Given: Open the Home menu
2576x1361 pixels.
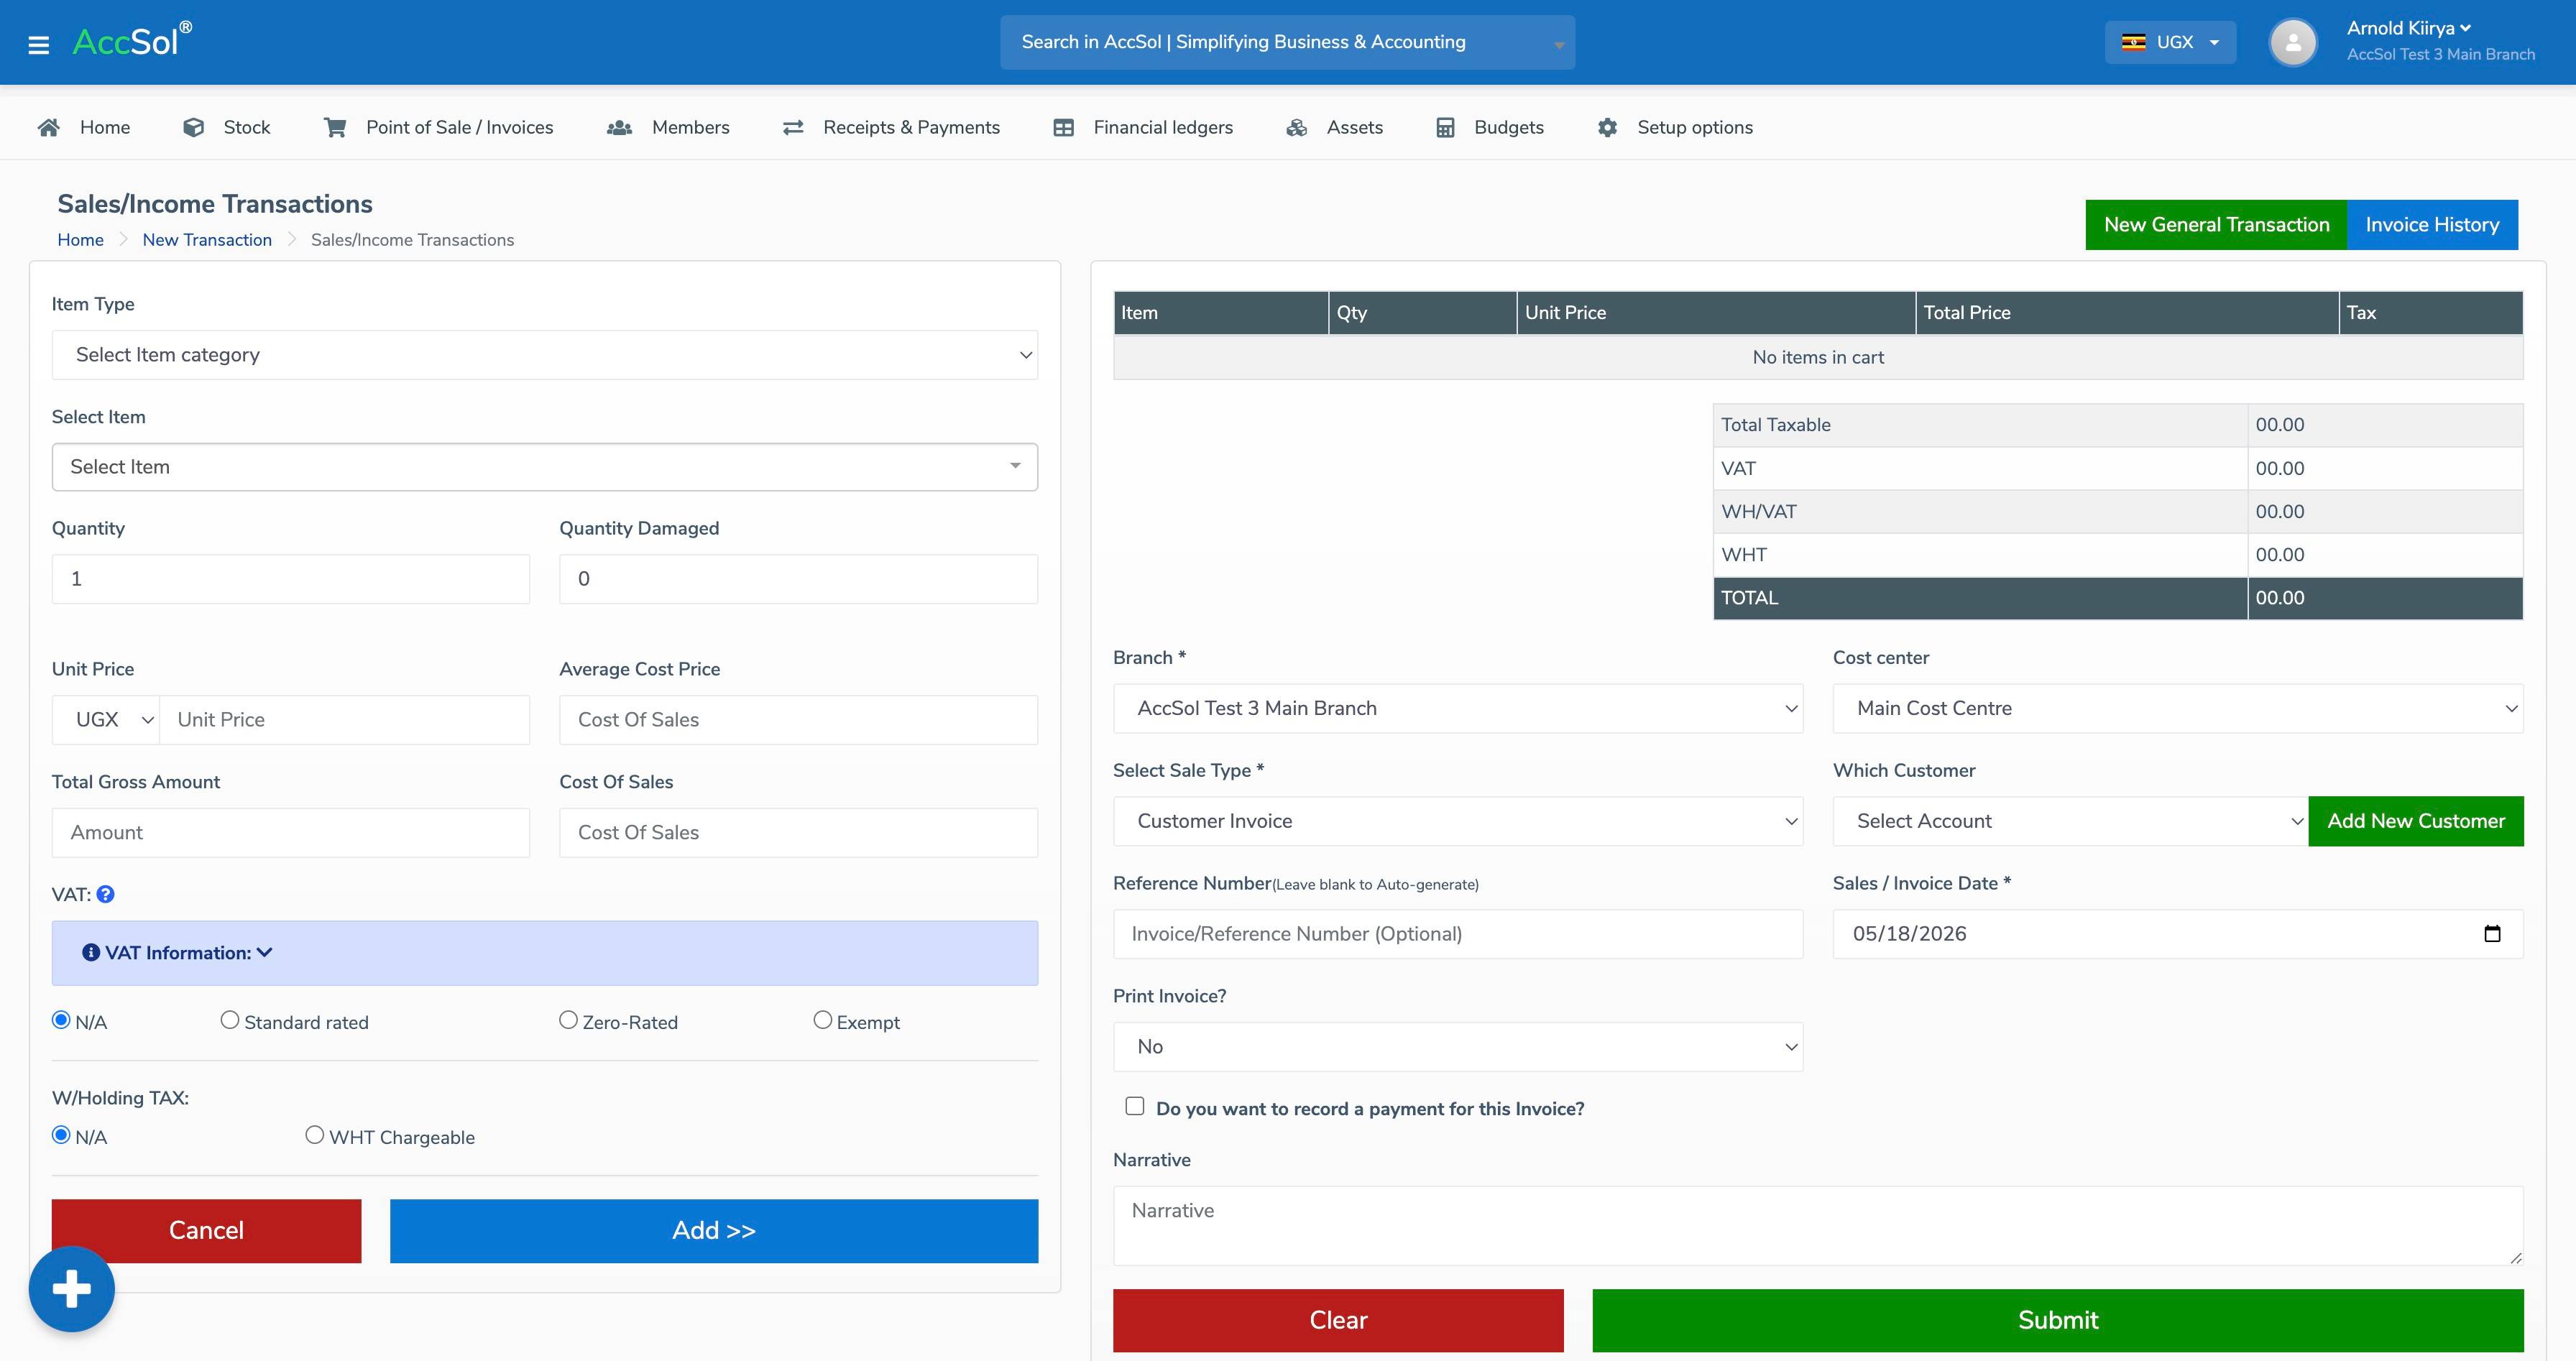Looking at the screenshot, I should point(84,127).
